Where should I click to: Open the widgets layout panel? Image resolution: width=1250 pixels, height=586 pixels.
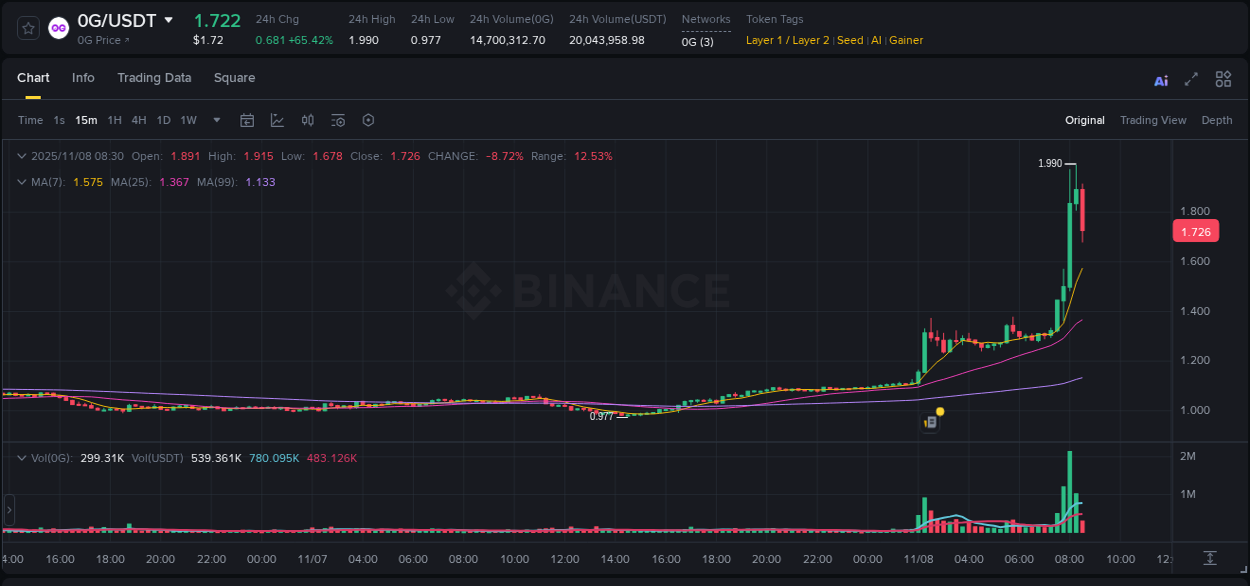pos(1223,79)
